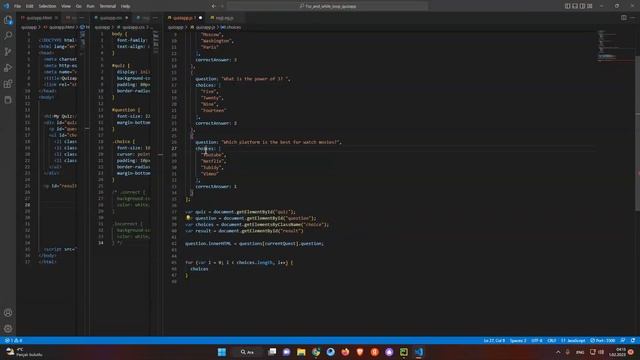Screen dimensions: 640x360
Task: Open the File menu
Action: (17, 6)
